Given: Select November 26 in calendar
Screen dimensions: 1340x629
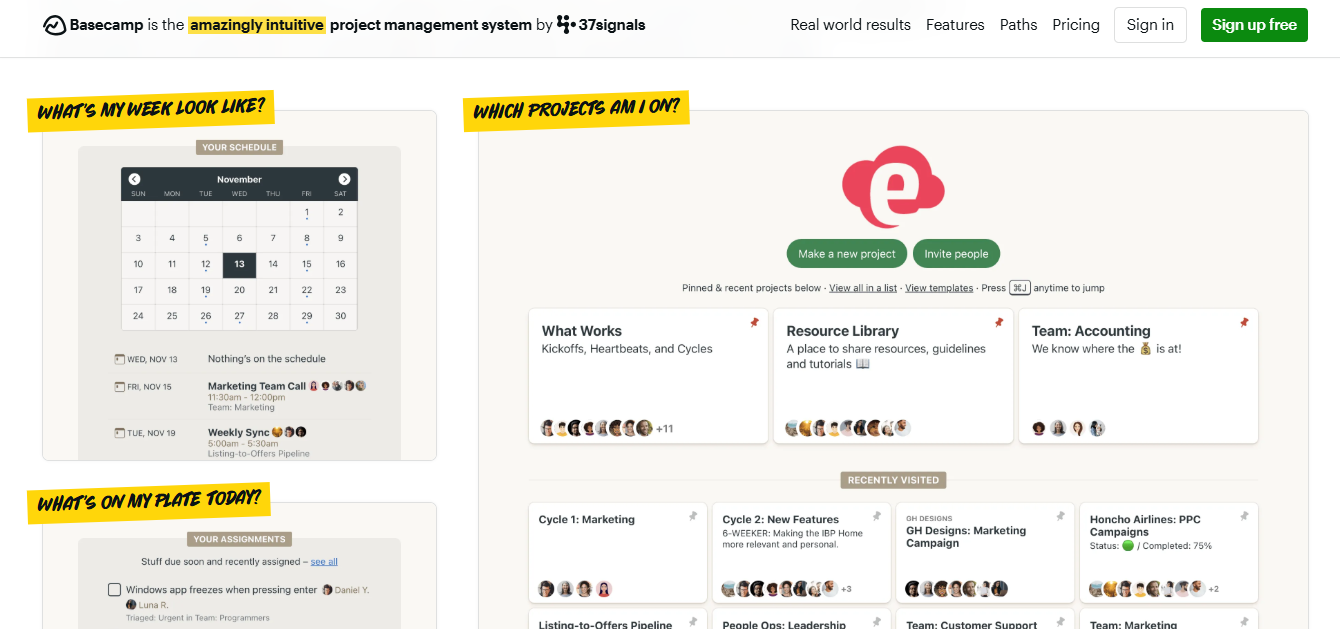Looking at the screenshot, I should click(x=206, y=316).
